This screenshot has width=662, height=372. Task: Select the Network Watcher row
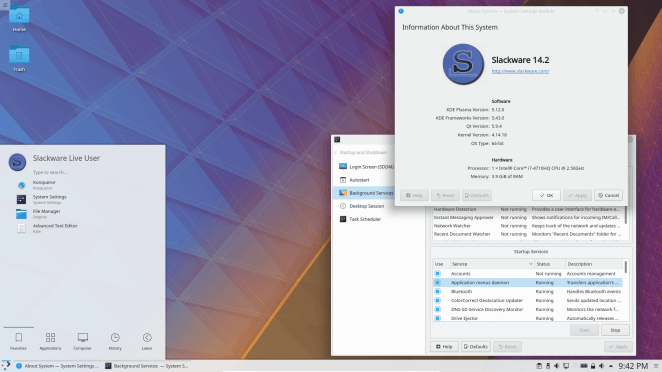coord(527,226)
